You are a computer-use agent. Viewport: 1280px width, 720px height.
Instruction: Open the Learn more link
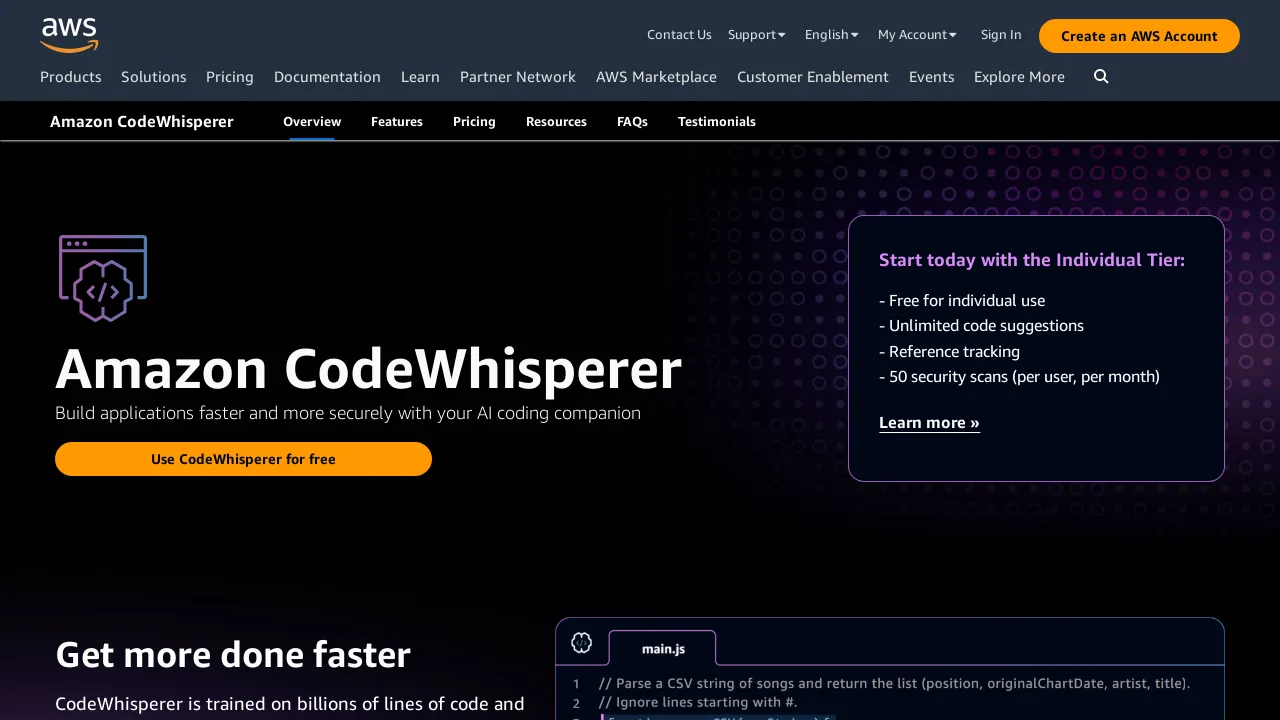pos(929,422)
